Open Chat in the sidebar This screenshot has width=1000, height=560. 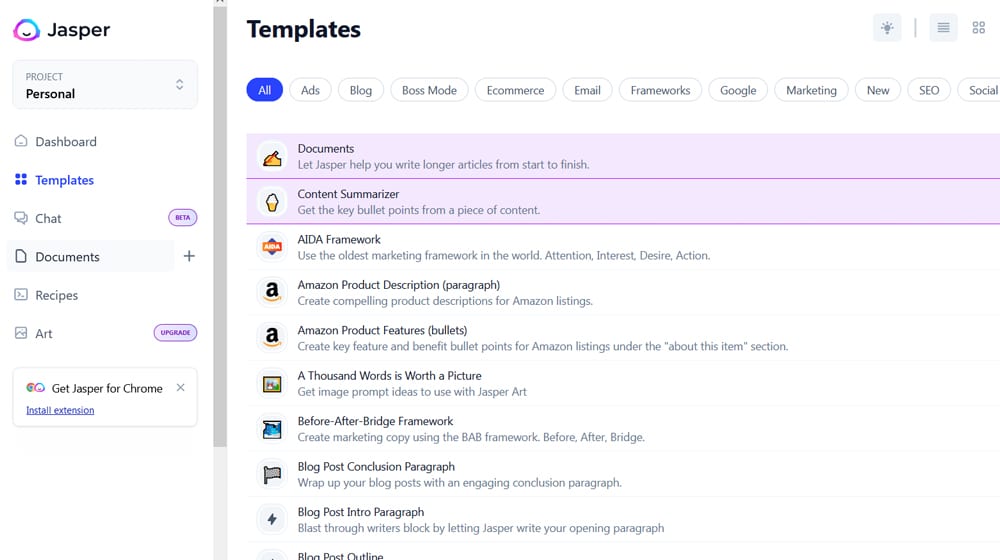pos(48,218)
